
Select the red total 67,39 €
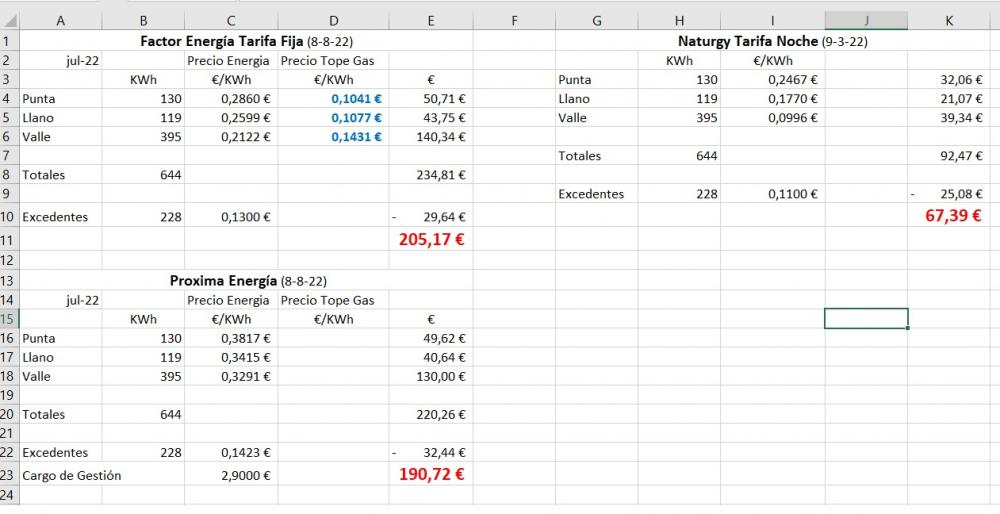pyautogui.click(x=953, y=216)
